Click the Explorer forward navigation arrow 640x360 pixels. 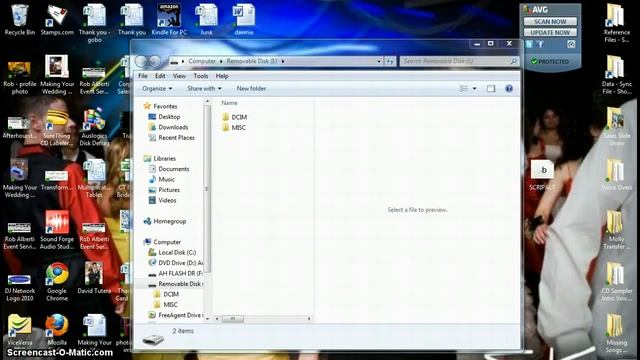pos(155,61)
